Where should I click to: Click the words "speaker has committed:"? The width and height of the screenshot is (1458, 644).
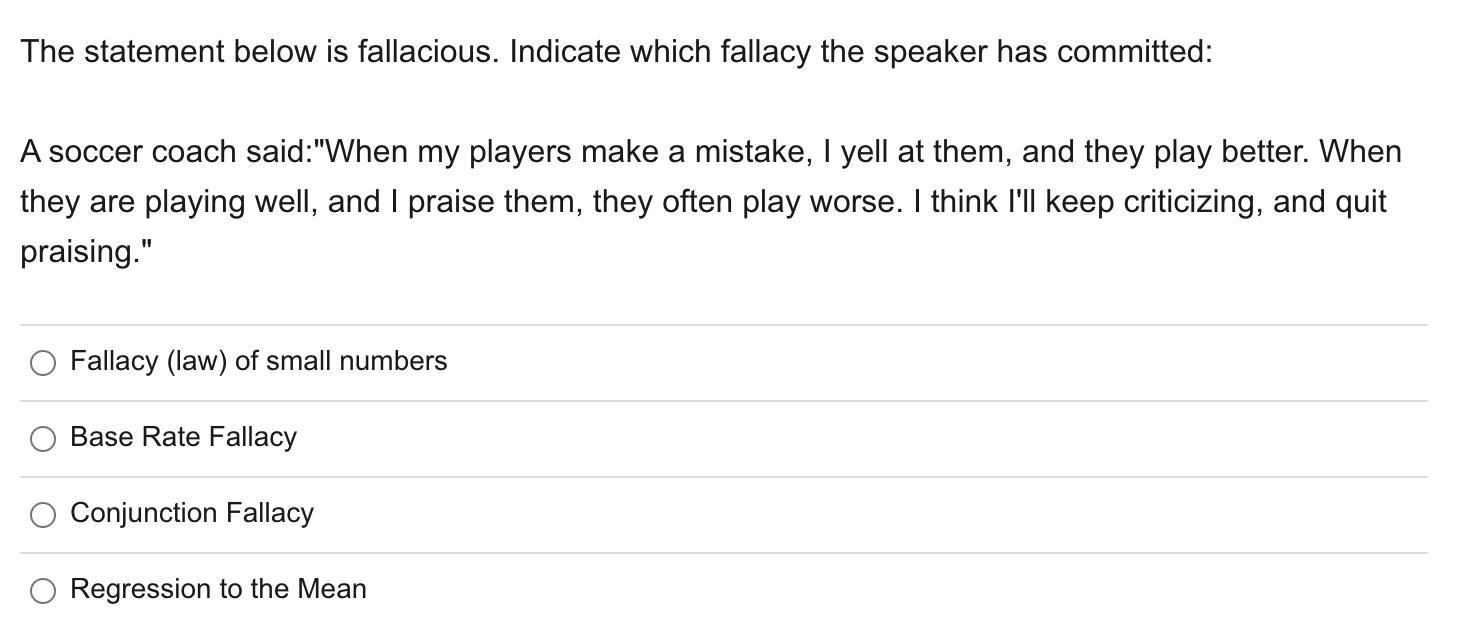[x=1043, y=51]
